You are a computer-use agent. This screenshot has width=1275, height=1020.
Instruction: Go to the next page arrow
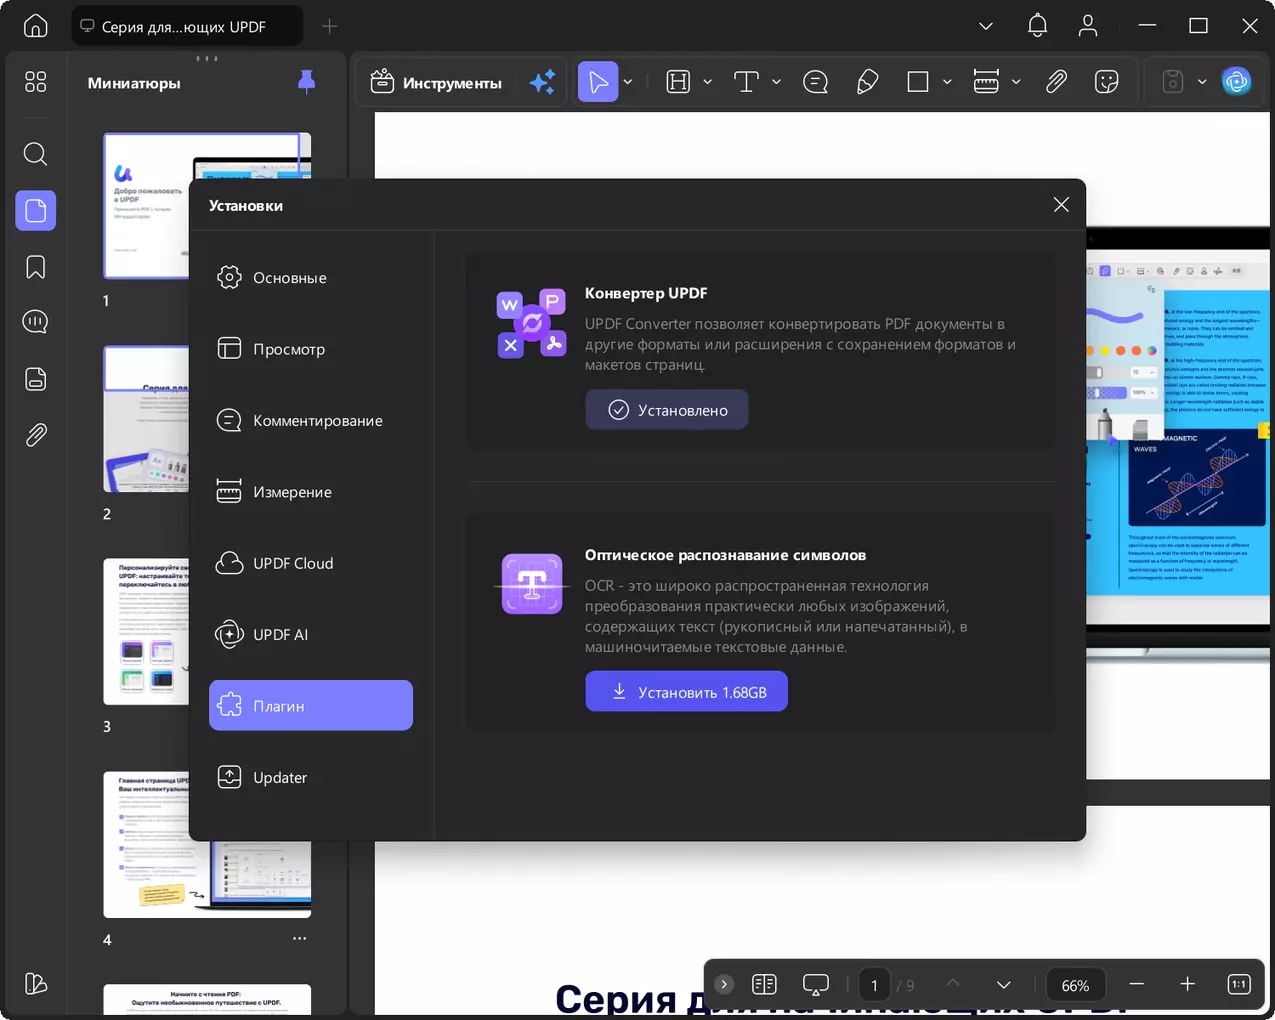coord(1003,985)
